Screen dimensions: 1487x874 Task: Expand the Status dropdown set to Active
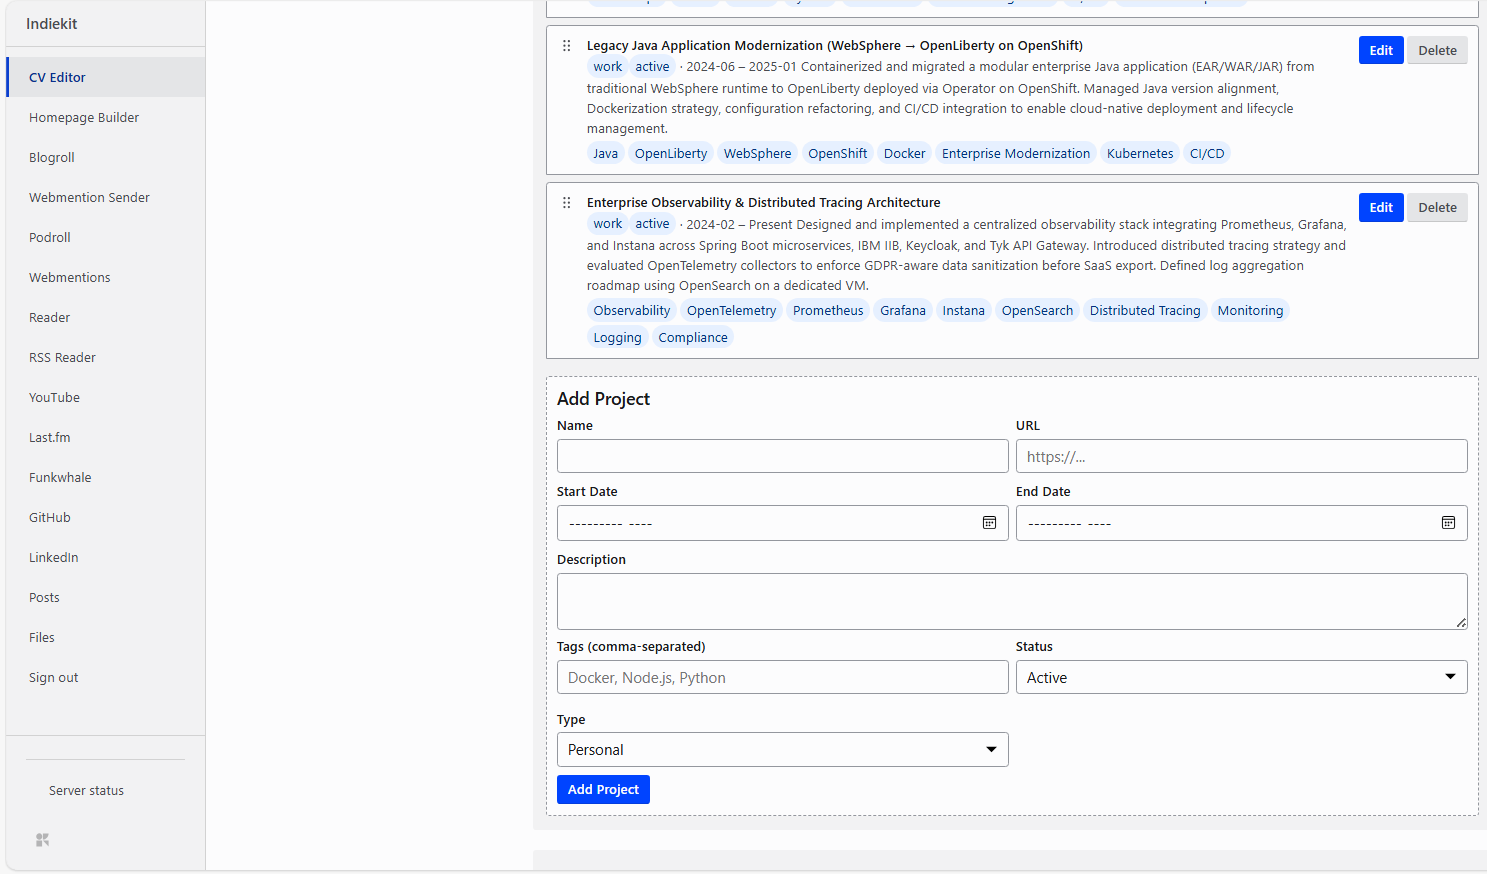point(1241,677)
